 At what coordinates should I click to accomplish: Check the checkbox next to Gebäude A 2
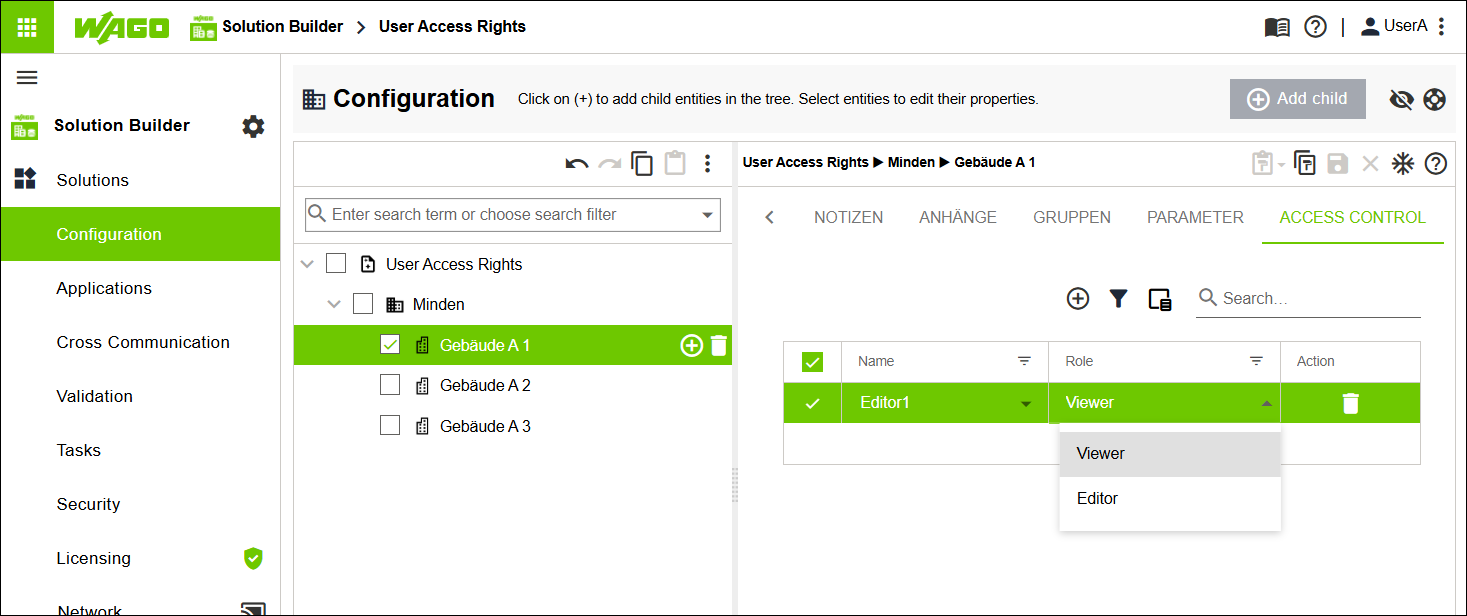point(390,384)
